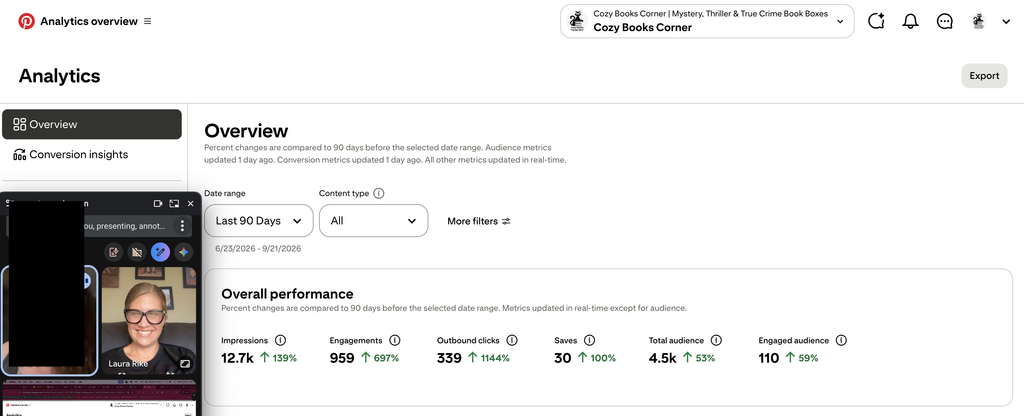The width and height of the screenshot is (1024, 416).
Task: Click the 4.5k total audience value
Action: (662, 358)
